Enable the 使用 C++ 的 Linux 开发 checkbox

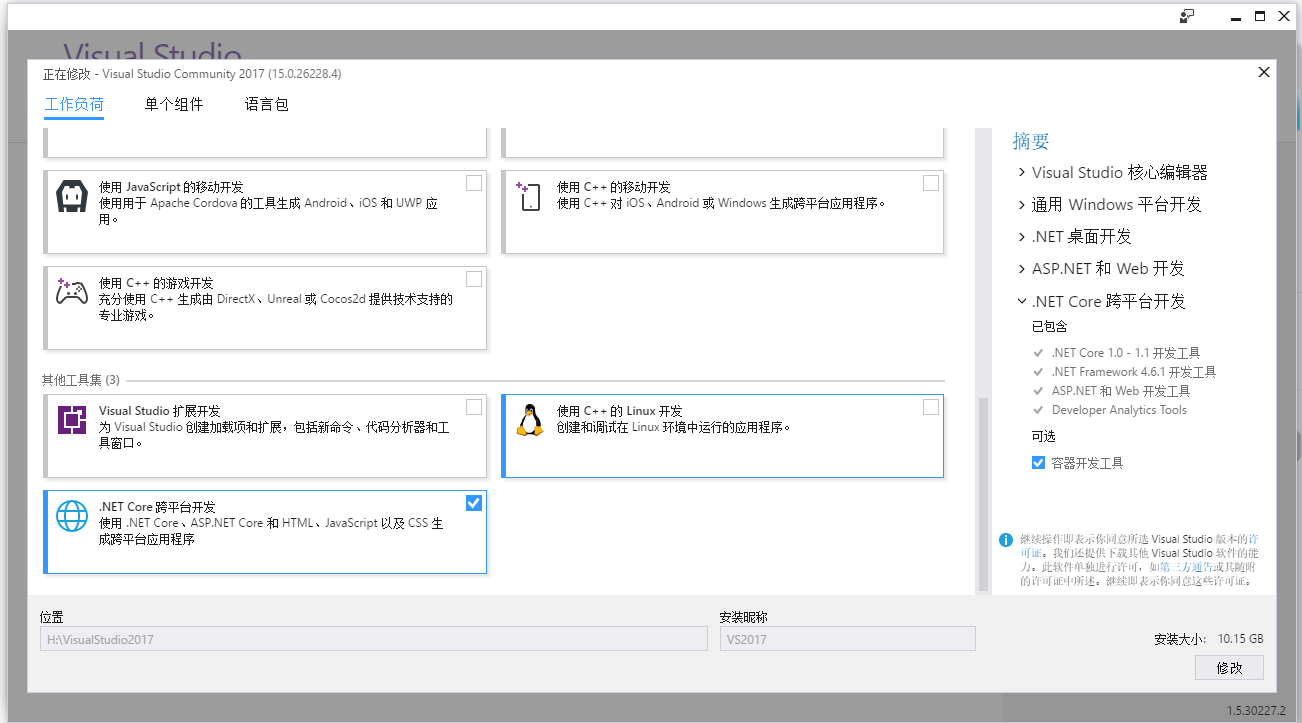(931, 407)
